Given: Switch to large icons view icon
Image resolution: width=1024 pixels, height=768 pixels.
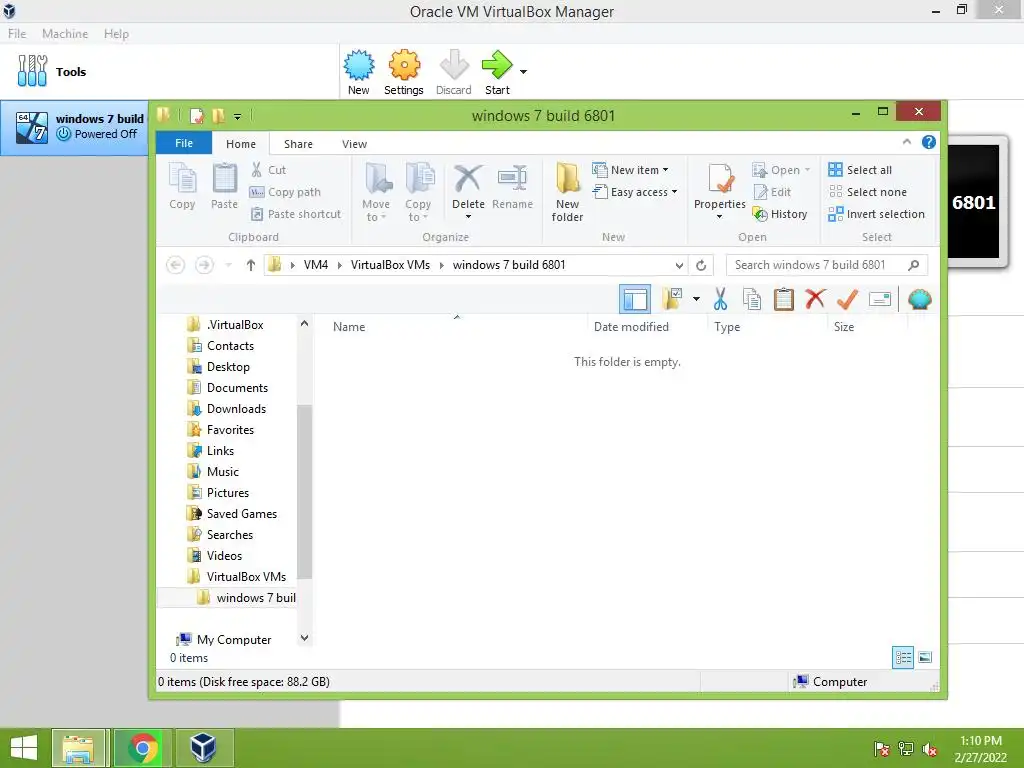Looking at the screenshot, I should tap(925, 658).
